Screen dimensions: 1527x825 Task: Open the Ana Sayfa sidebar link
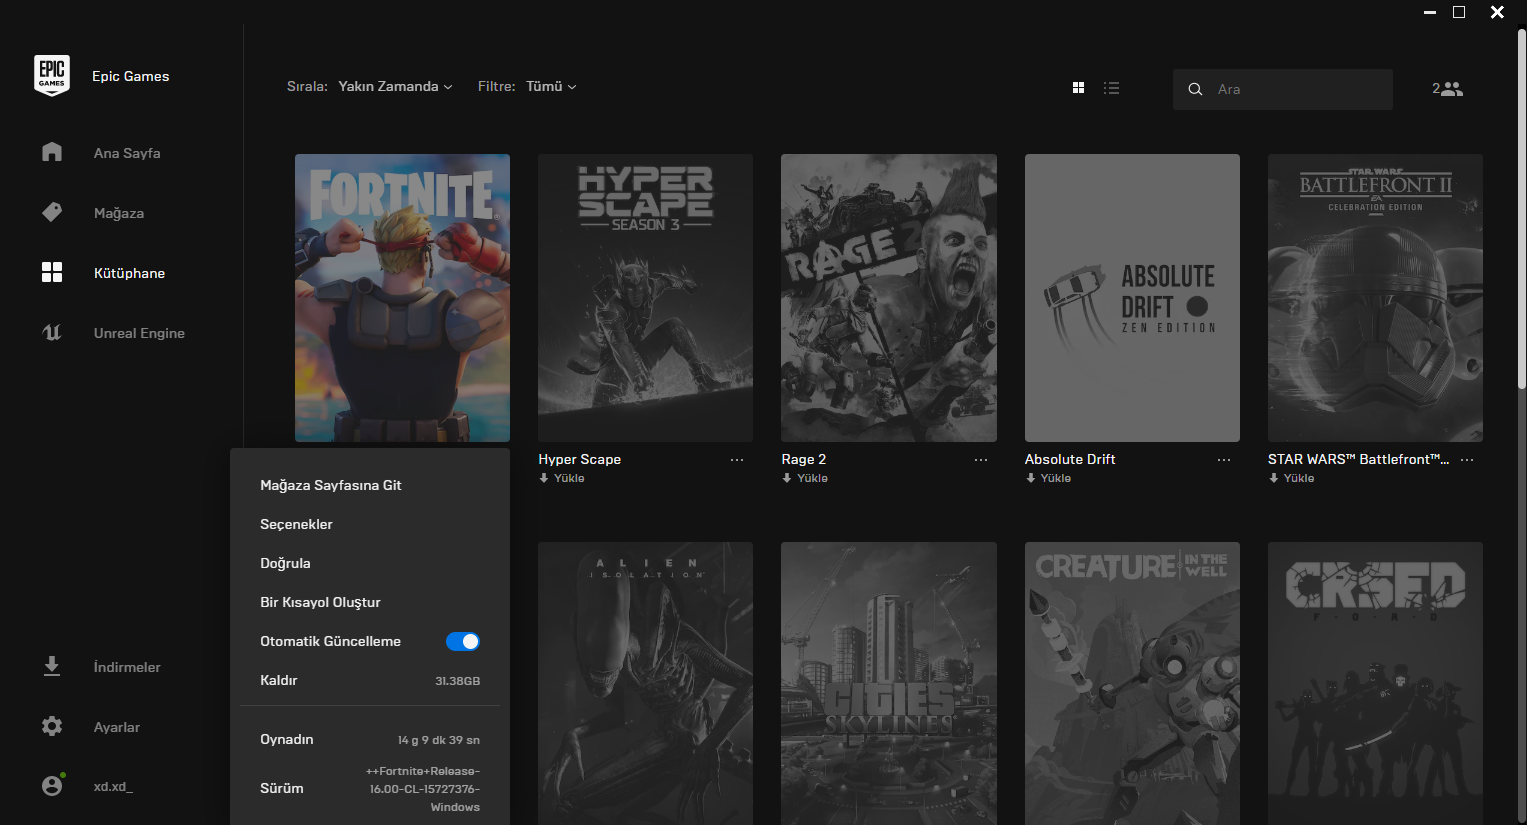(127, 153)
